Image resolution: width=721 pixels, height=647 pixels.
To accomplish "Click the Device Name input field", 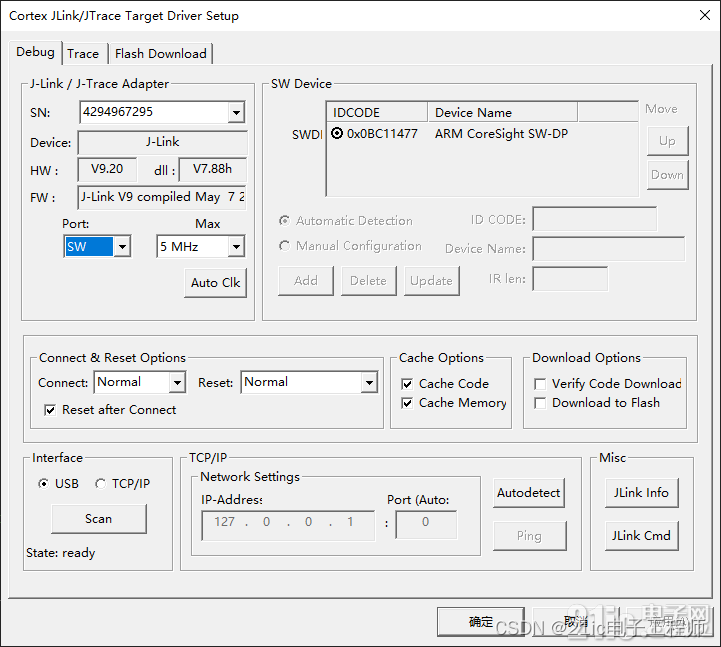I will pos(609,249).
